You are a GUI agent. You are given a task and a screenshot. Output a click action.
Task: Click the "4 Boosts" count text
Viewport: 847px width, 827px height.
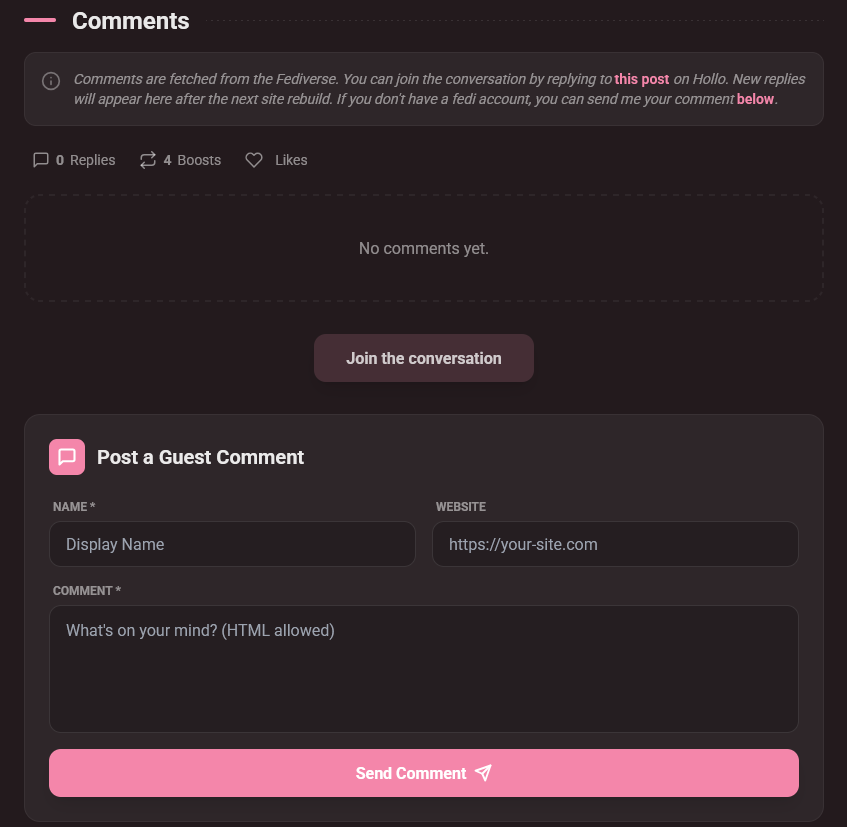pyautogui.click(x=193, y=160)
